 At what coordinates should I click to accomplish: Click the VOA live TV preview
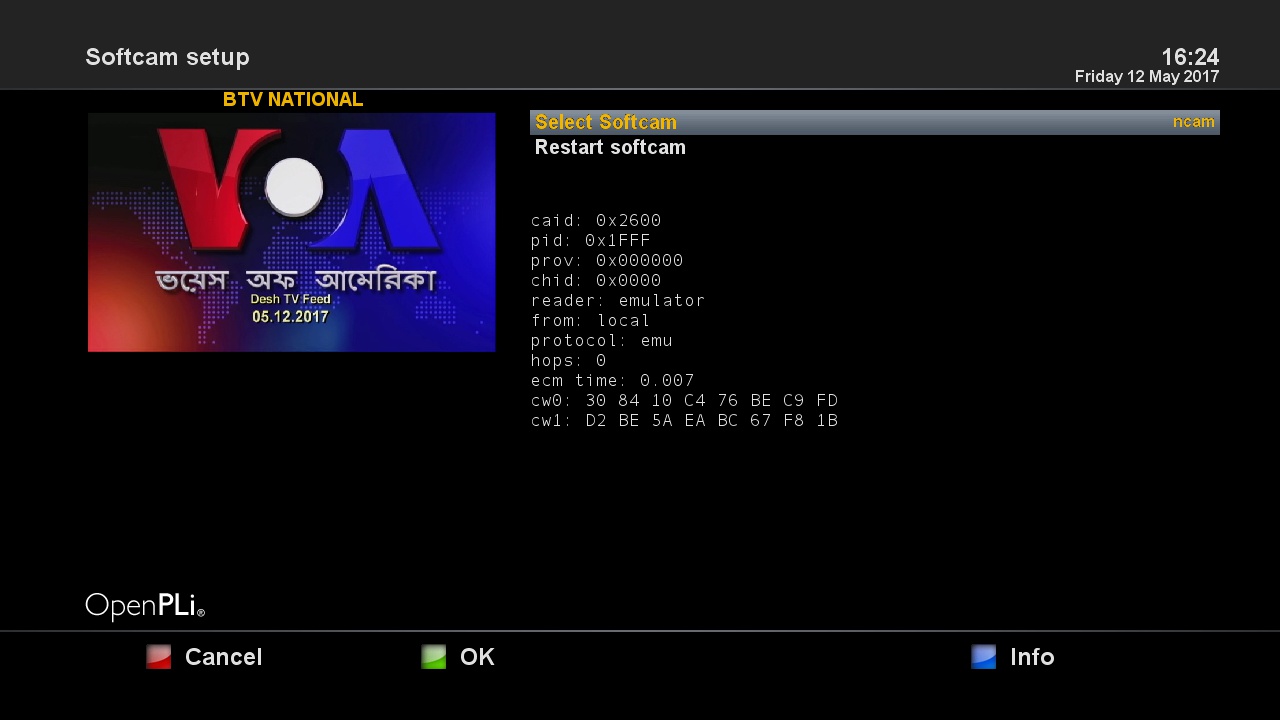[x=291, y=232]
